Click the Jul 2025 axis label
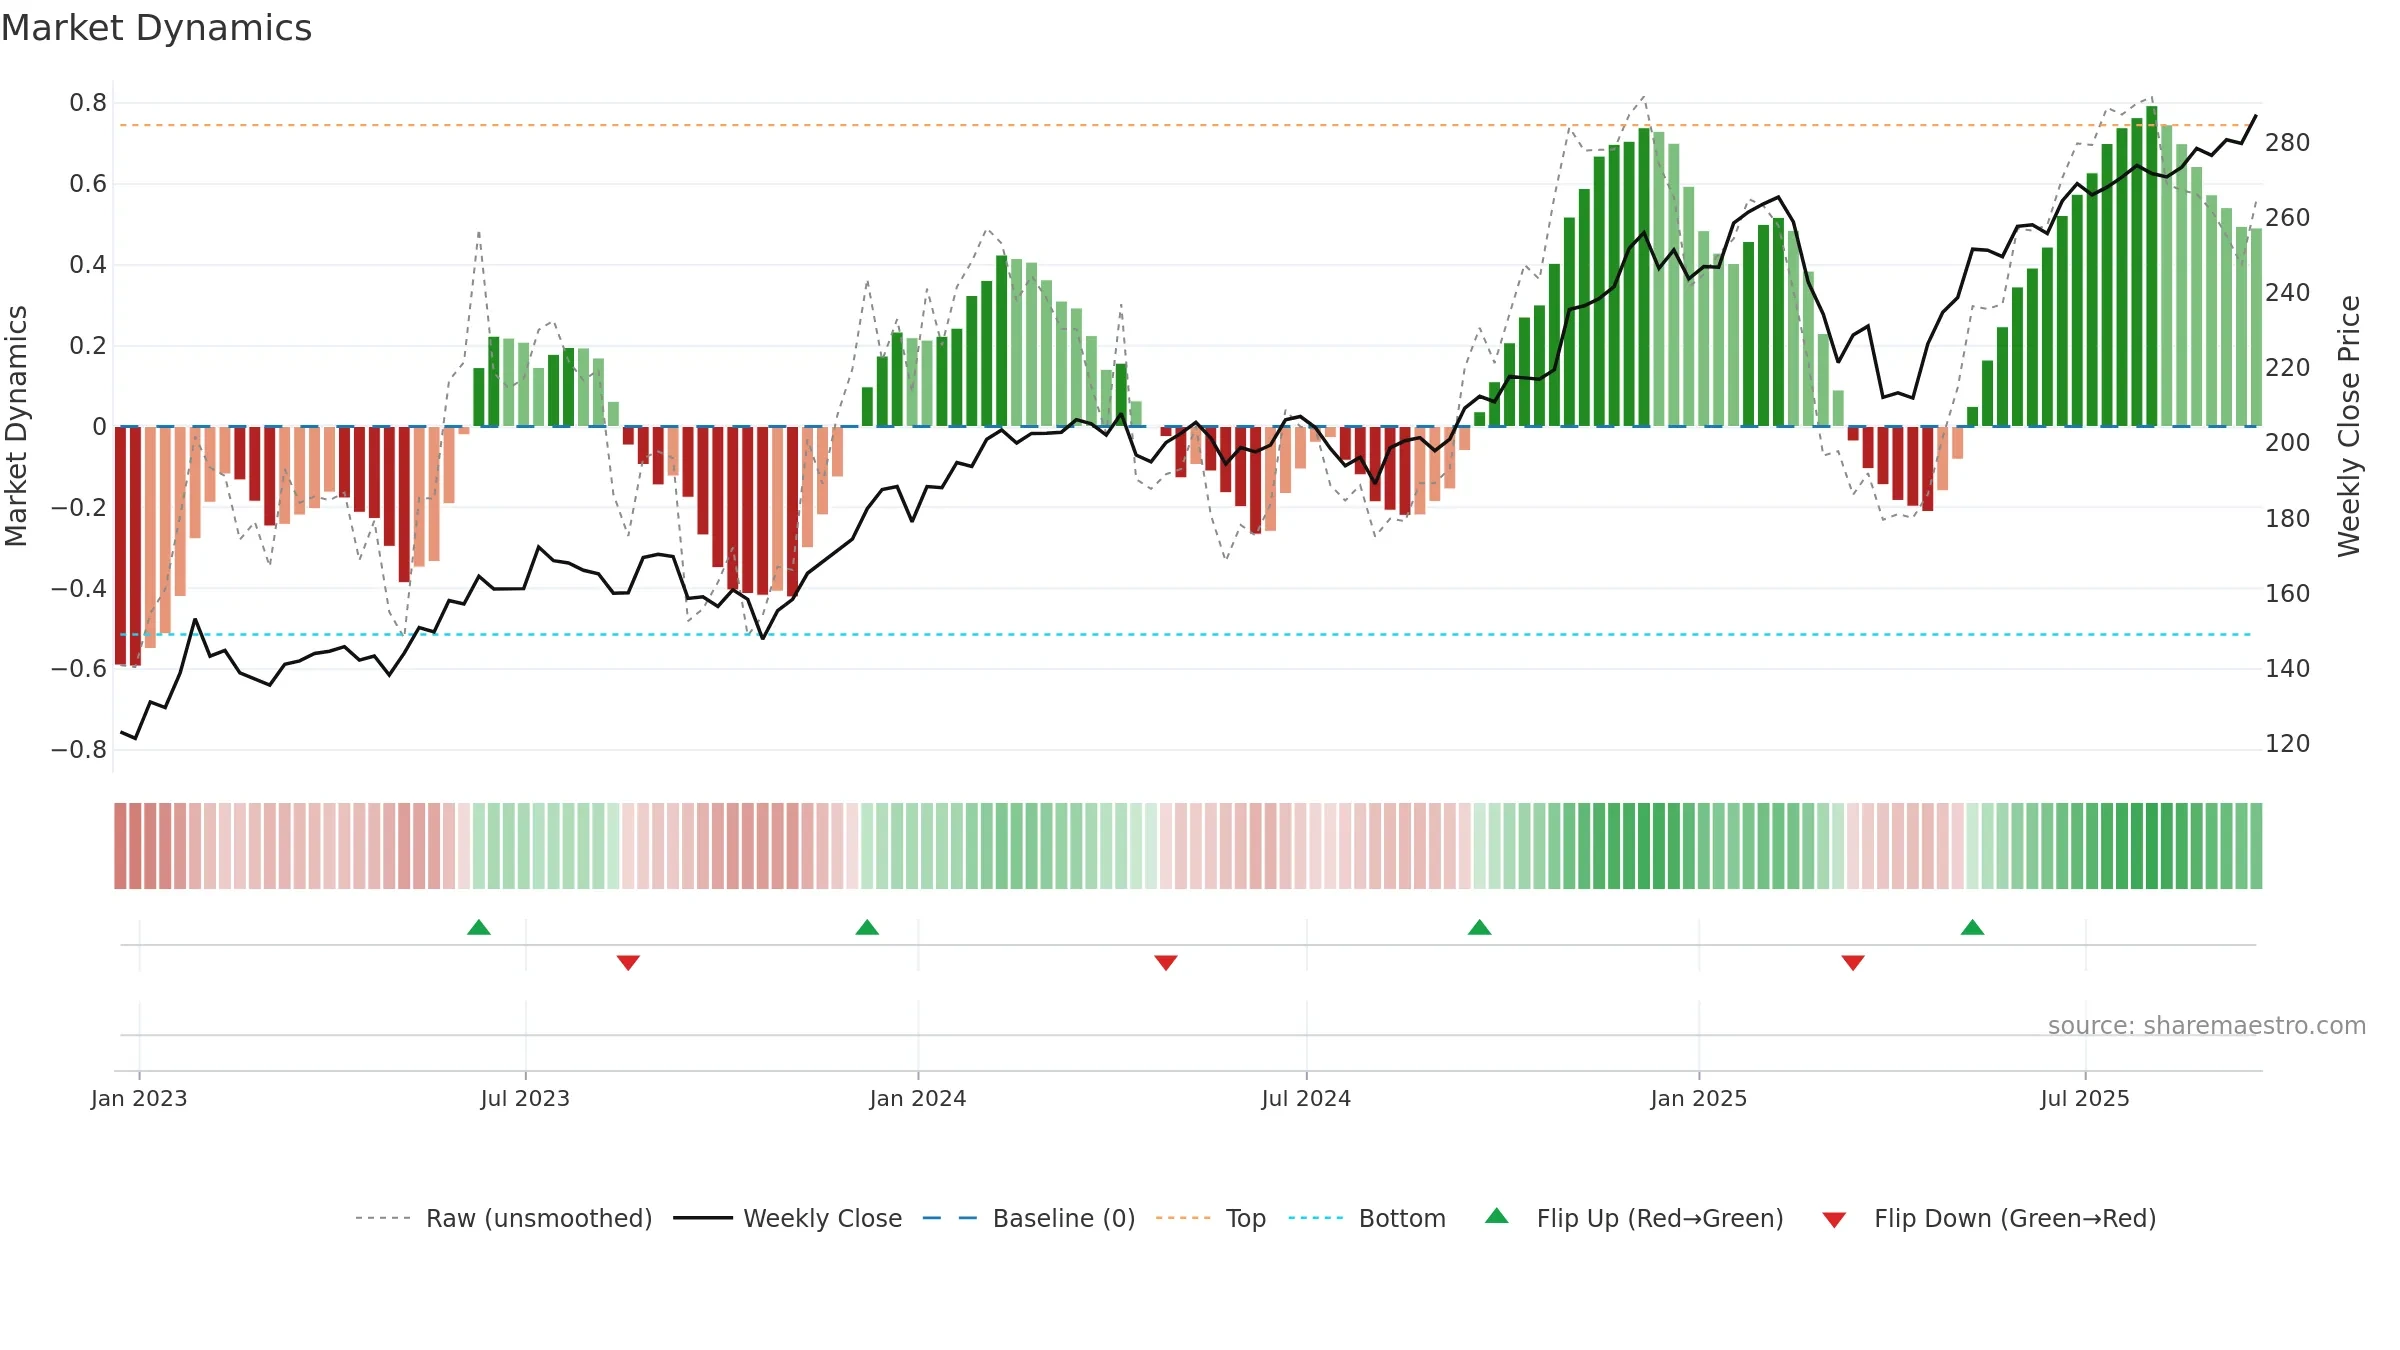 pos(2085,1098)
